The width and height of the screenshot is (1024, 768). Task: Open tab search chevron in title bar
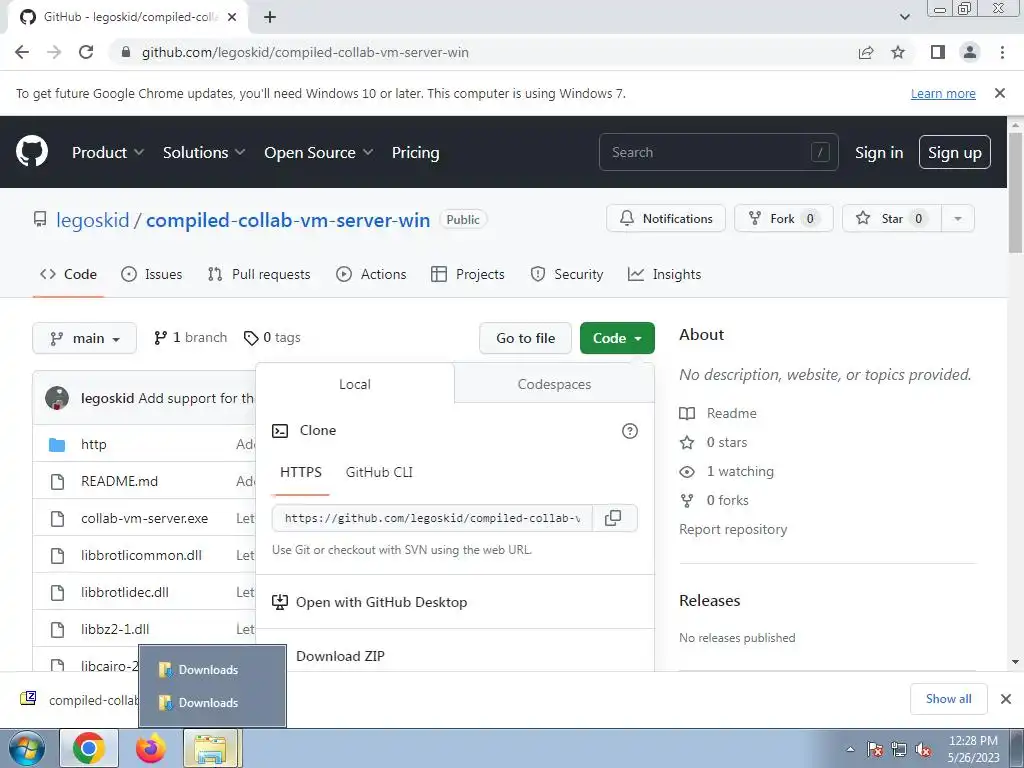[x=905, y=17]
